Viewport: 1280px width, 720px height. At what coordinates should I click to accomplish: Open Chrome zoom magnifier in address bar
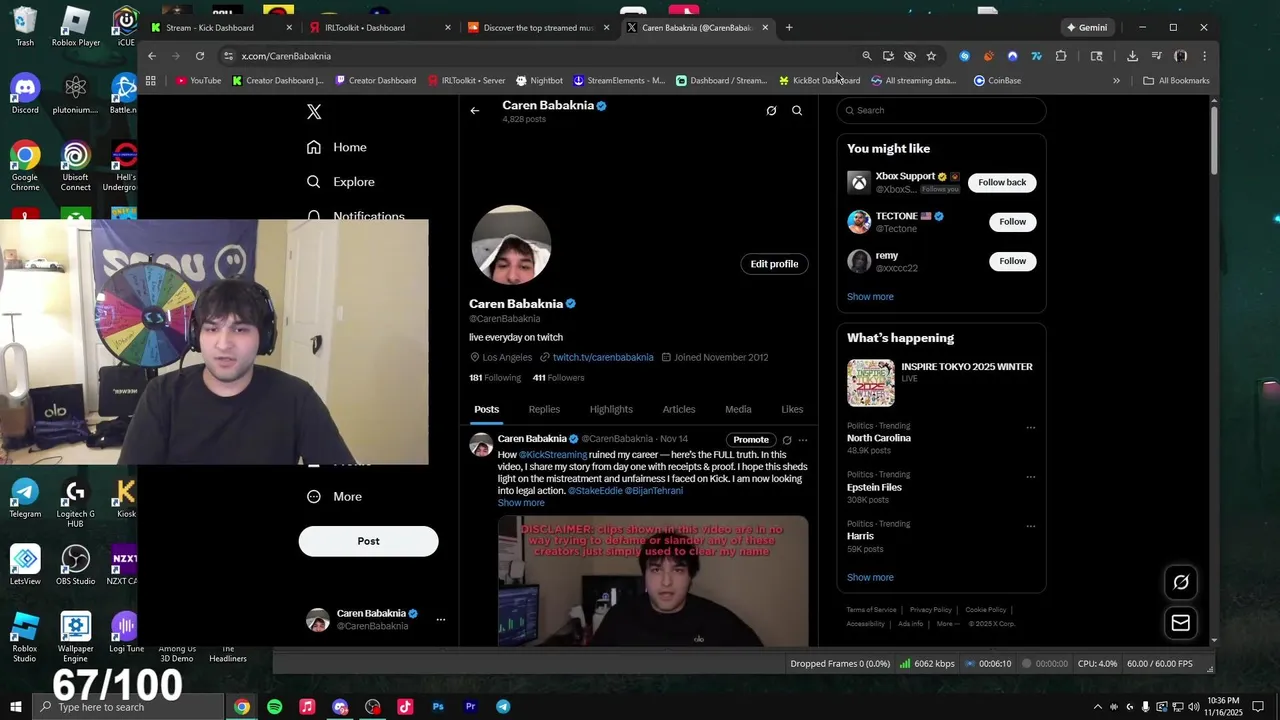[x=867, y=56]
